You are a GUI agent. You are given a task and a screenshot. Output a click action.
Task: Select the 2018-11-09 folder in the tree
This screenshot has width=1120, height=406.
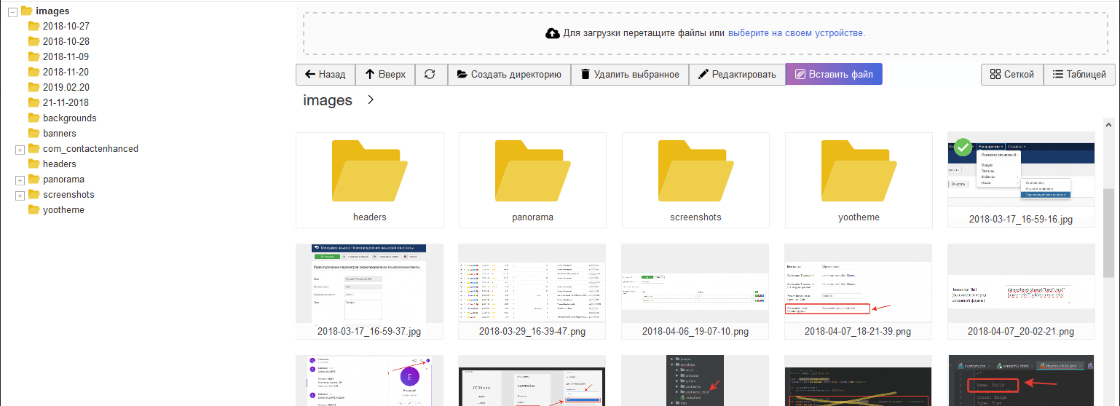(66, 57)
